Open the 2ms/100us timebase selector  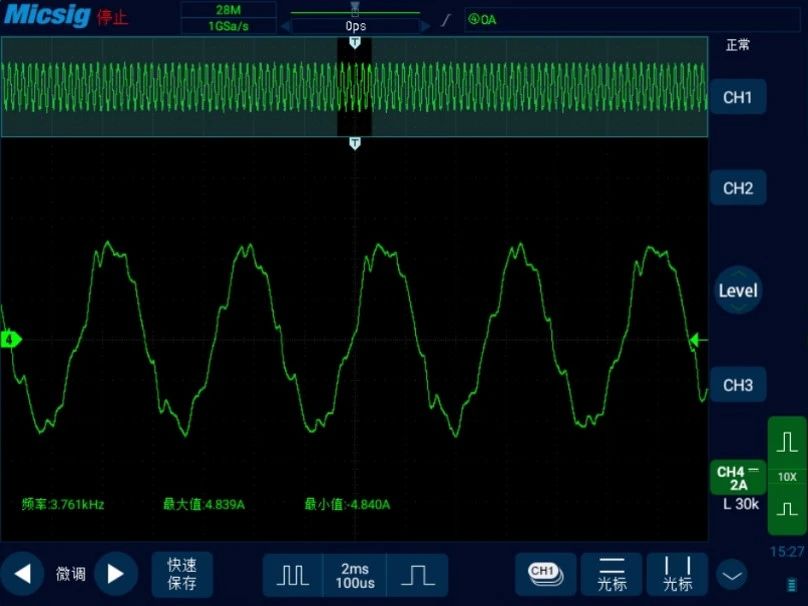pyautogui.click(x=355, y=575)
